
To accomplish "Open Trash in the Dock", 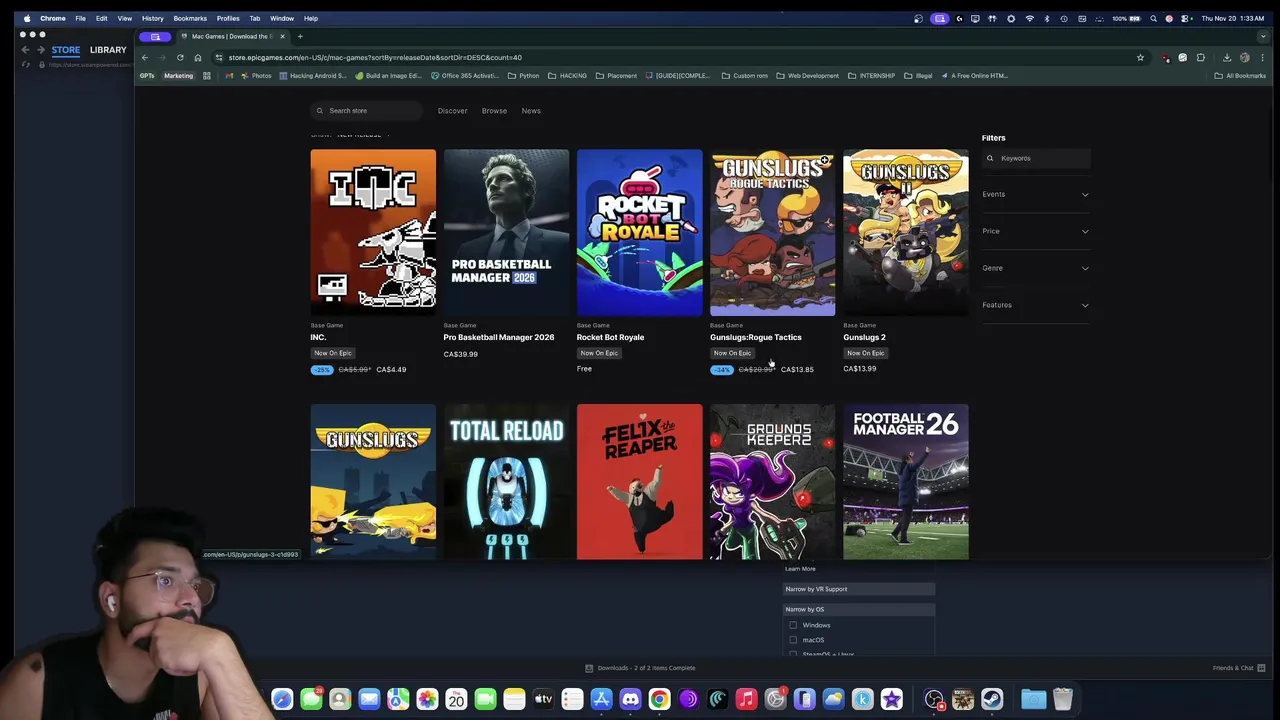I will tap(1062, 699).
